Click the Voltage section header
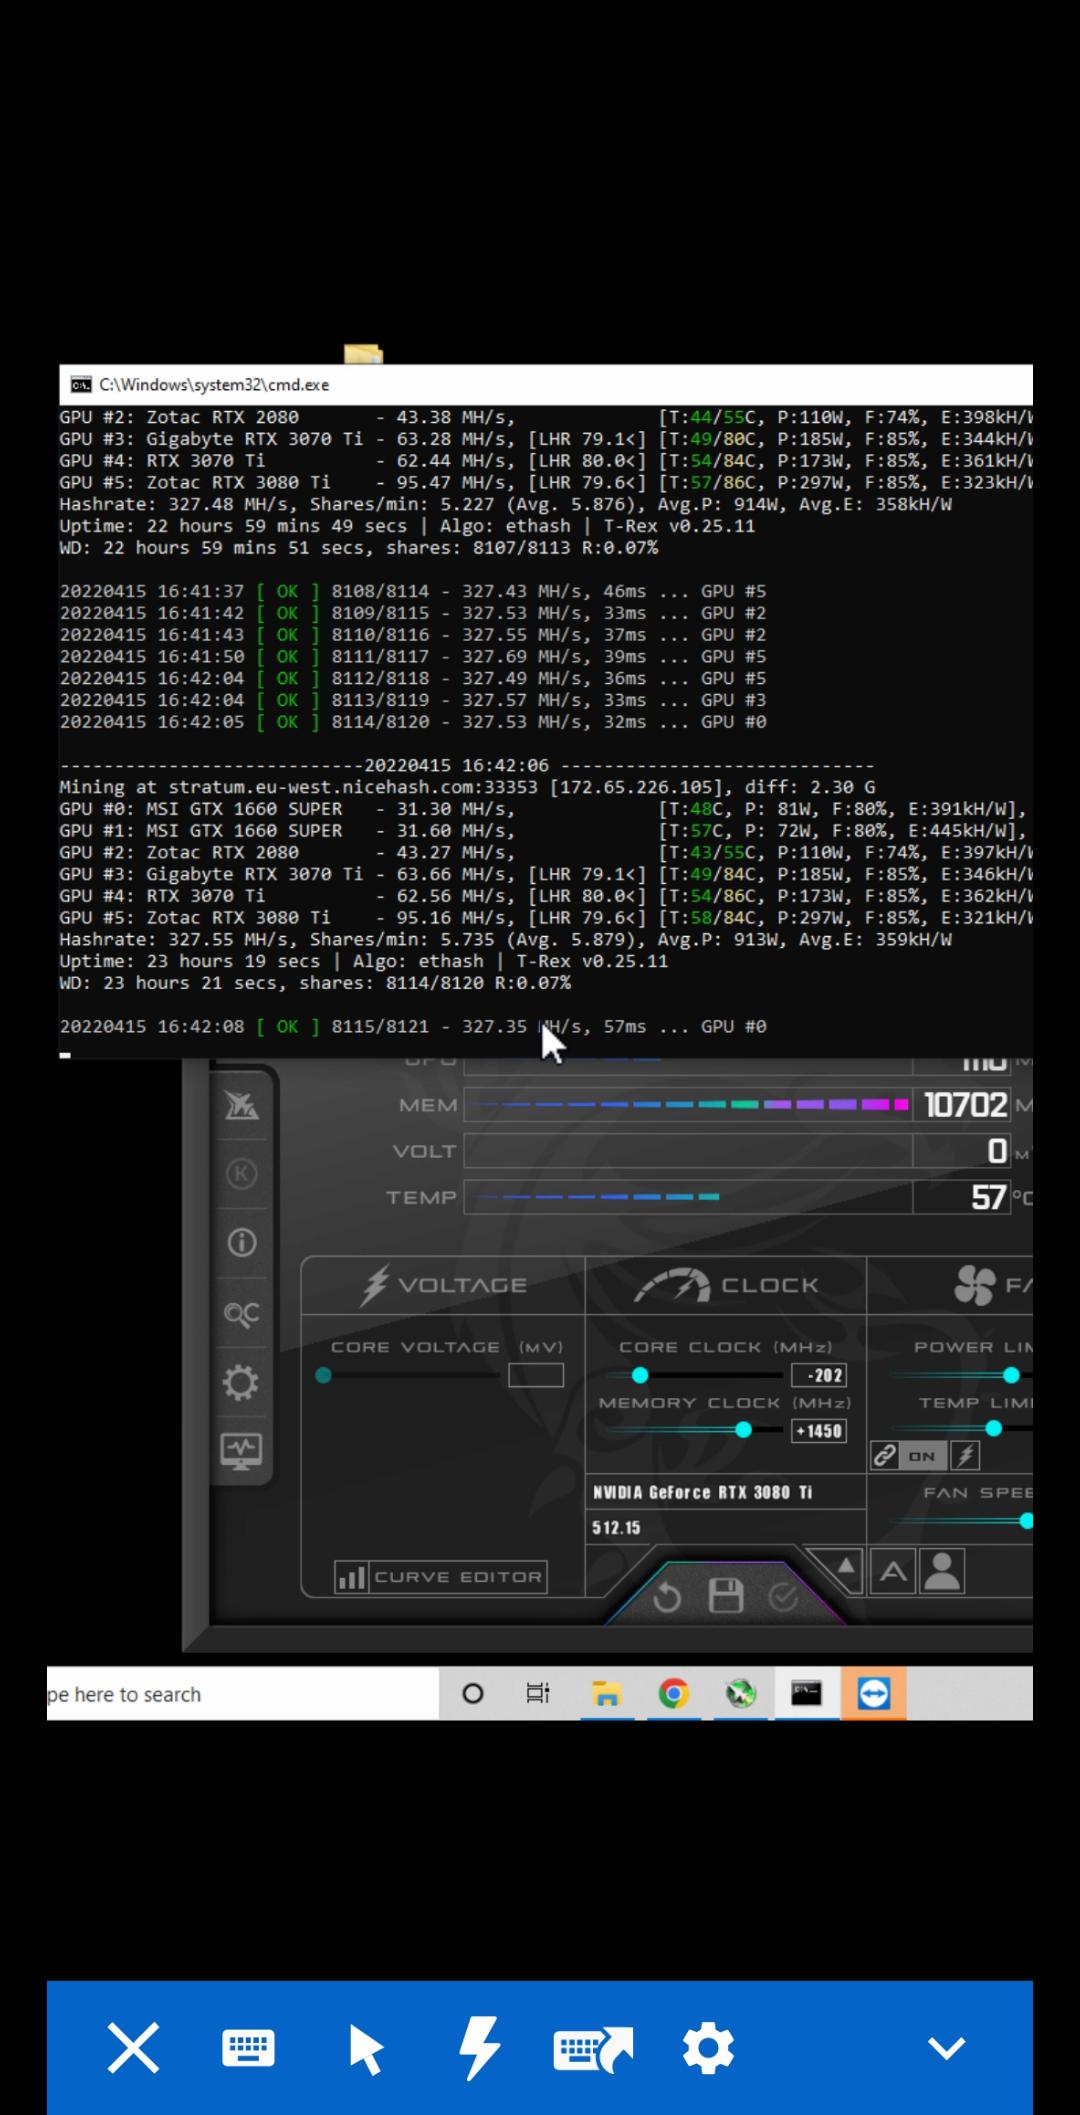The width and height of the screenshot is (1080, 2115). [x=443, y=1285]
